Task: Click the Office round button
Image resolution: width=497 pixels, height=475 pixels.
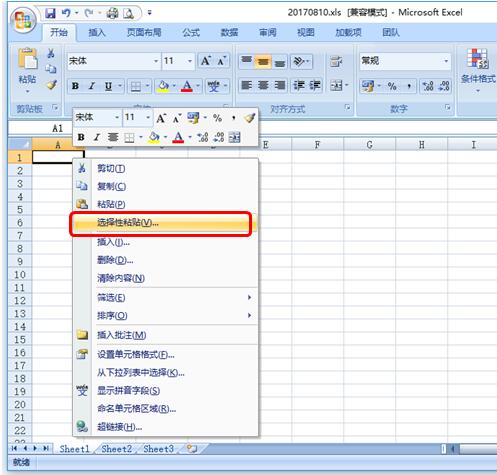Action: [23, 20]
